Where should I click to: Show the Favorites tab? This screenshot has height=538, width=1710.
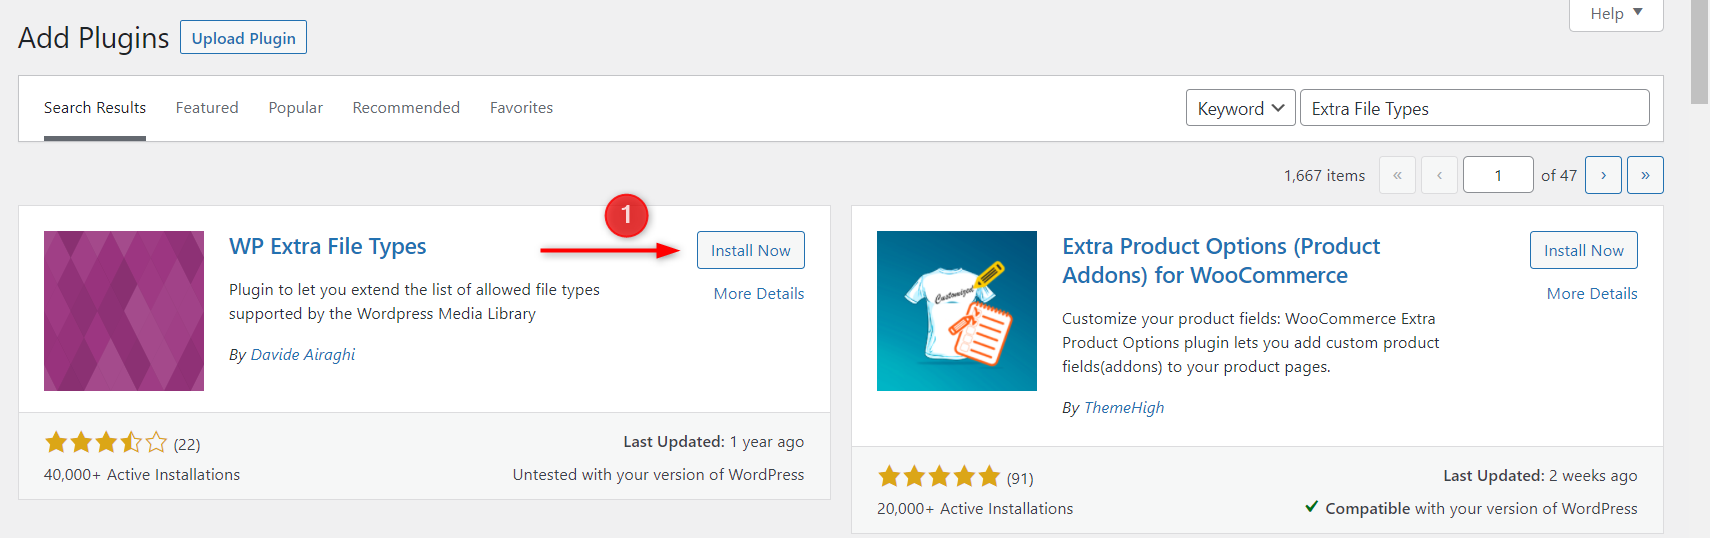(x=521, y=108)
